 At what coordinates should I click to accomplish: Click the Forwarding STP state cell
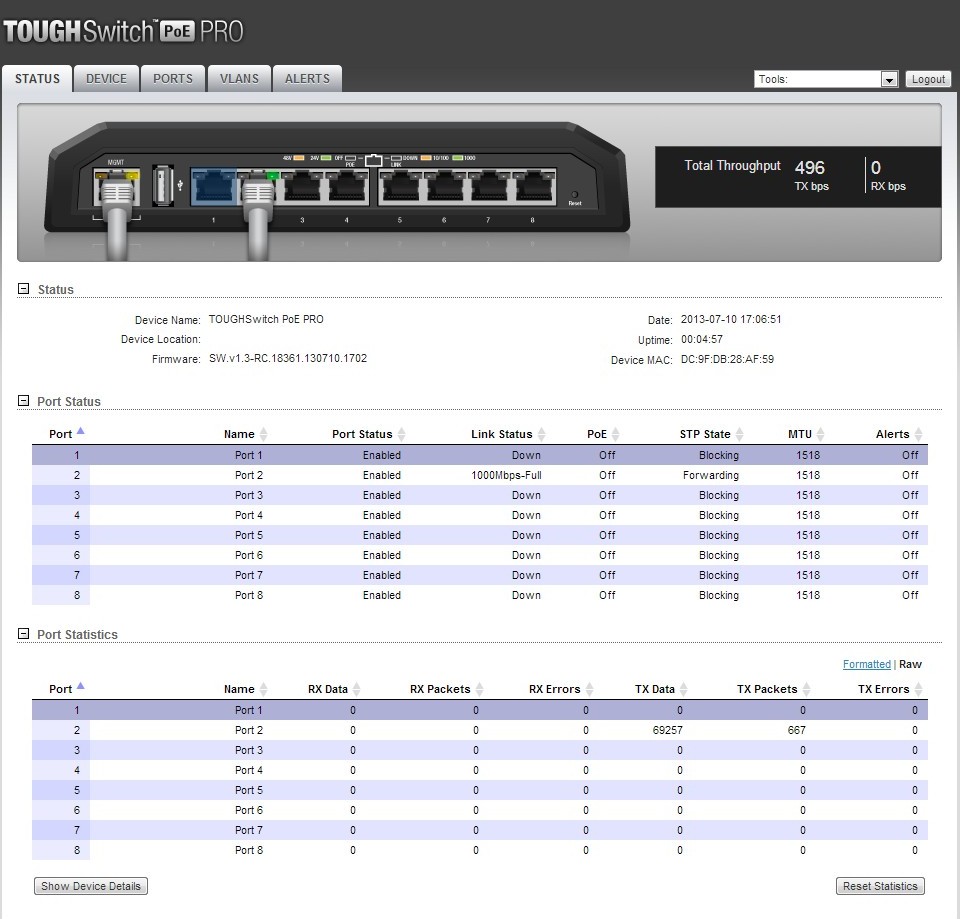coord(711,475)
